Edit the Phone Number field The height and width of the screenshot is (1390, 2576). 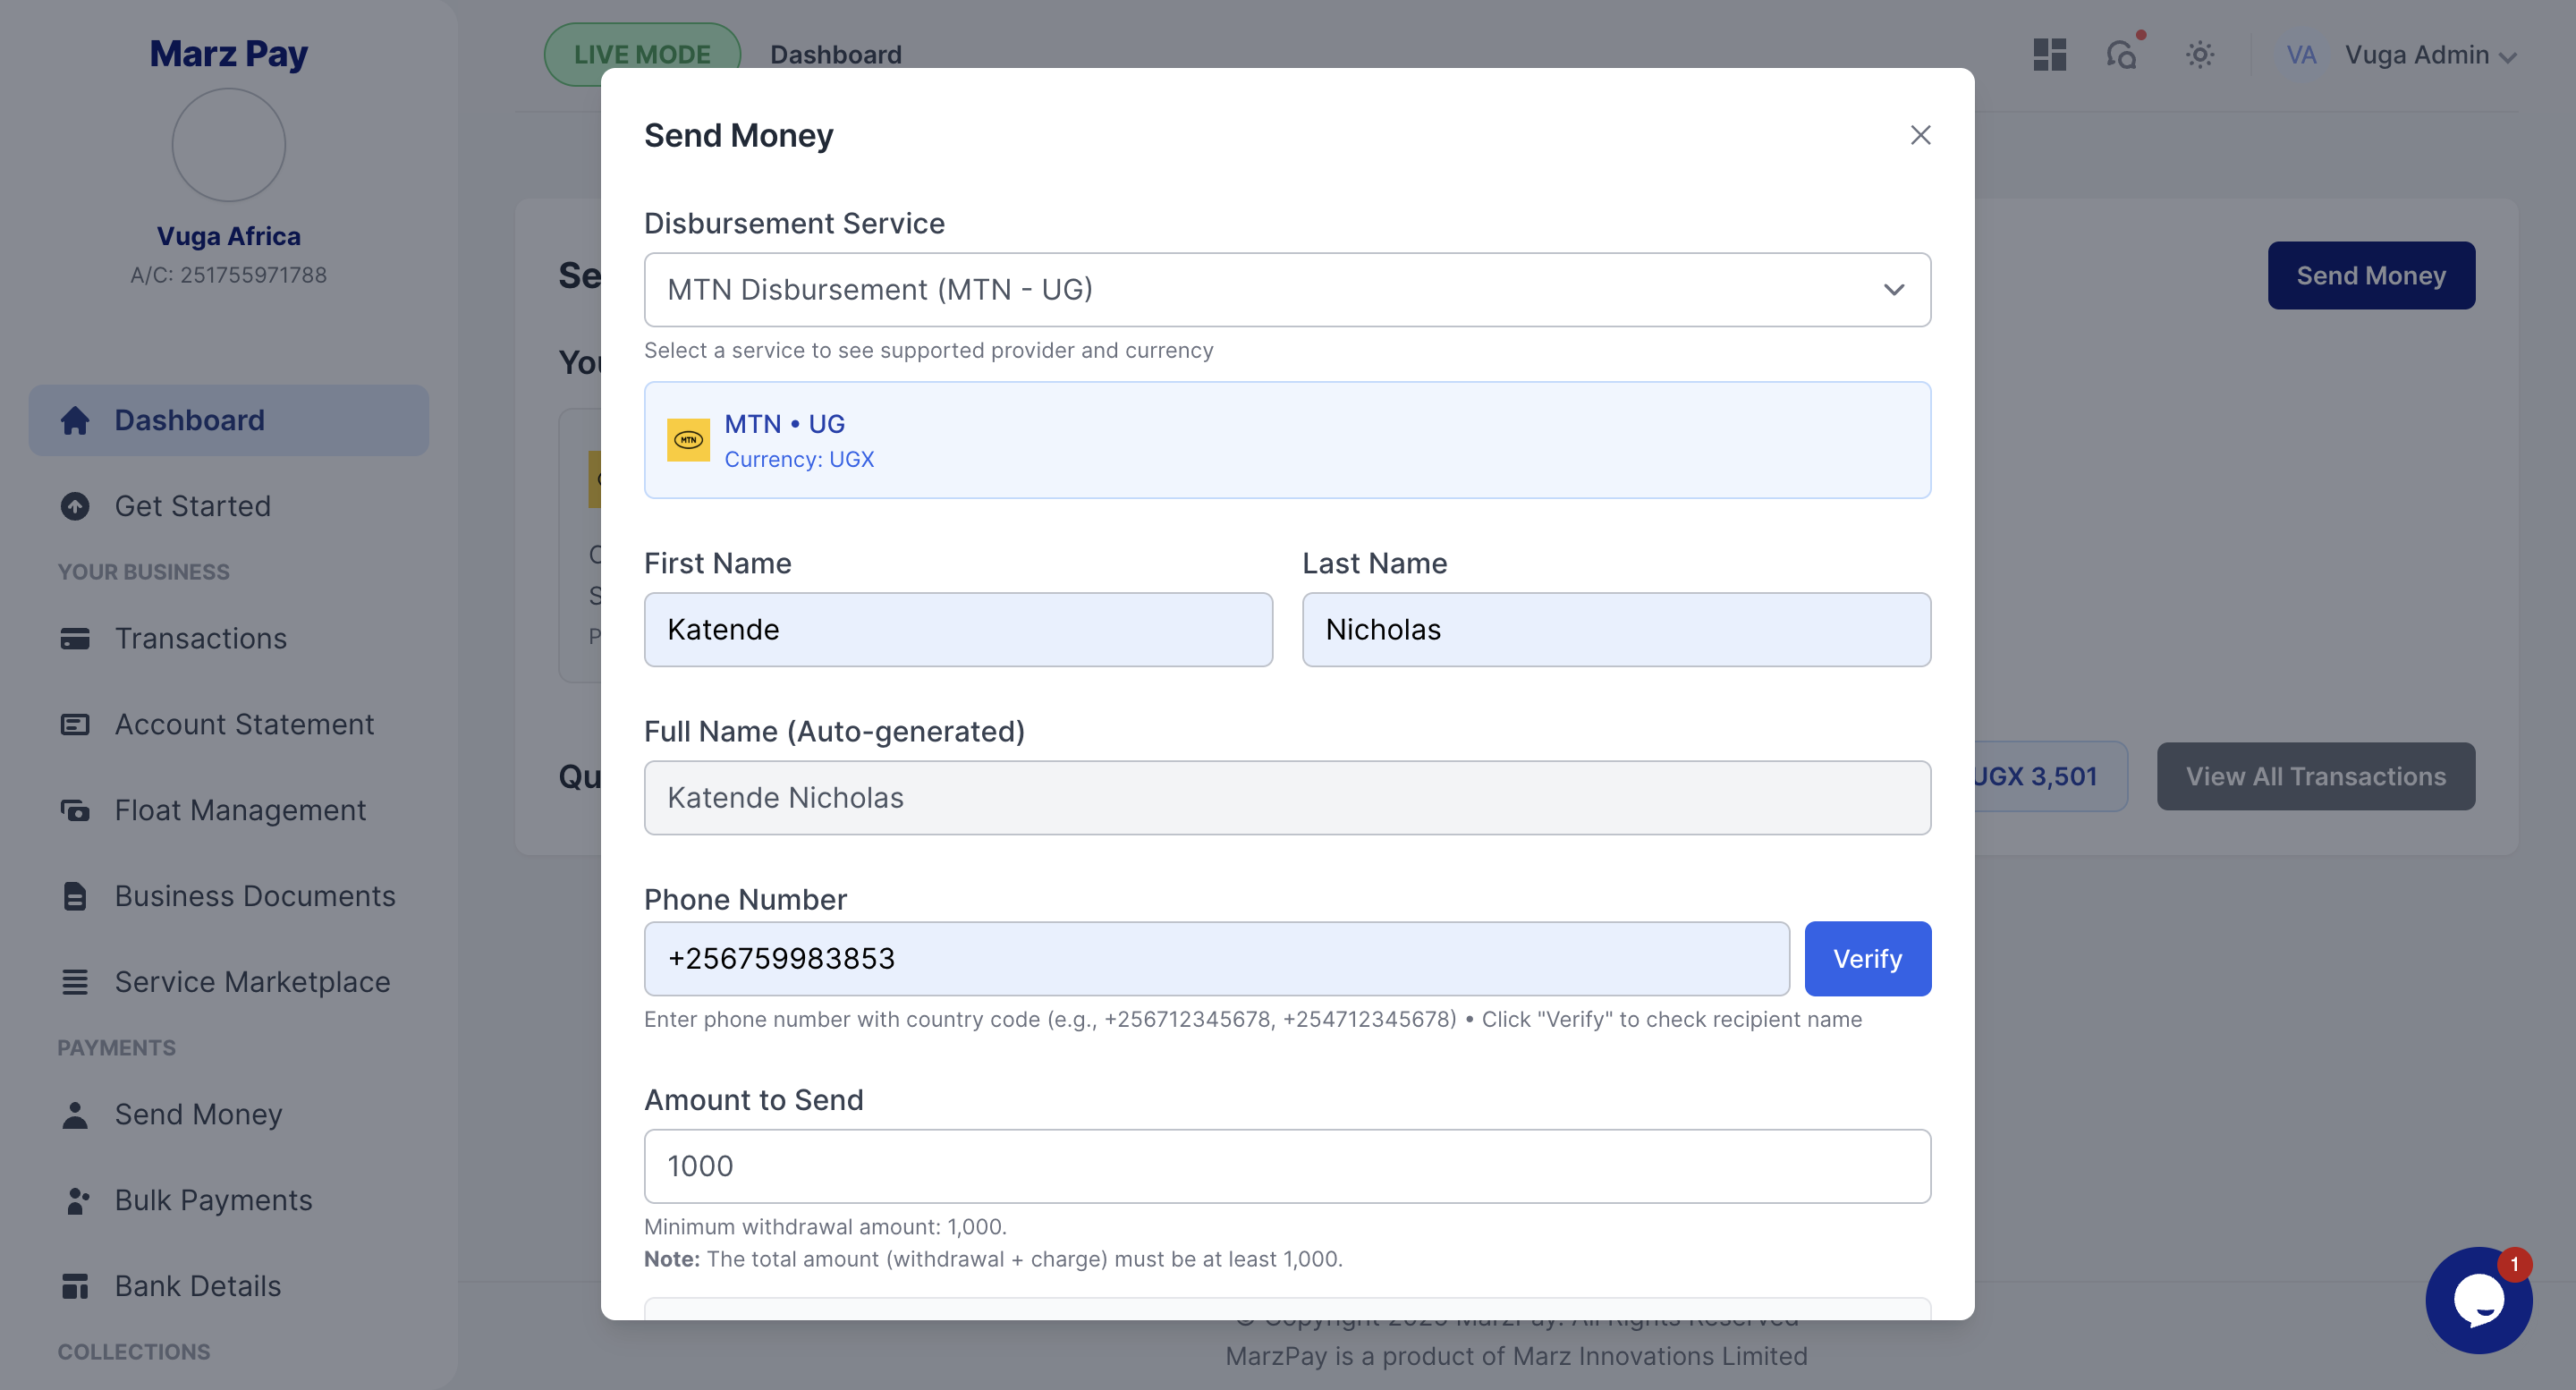(x=1216, y=958)
